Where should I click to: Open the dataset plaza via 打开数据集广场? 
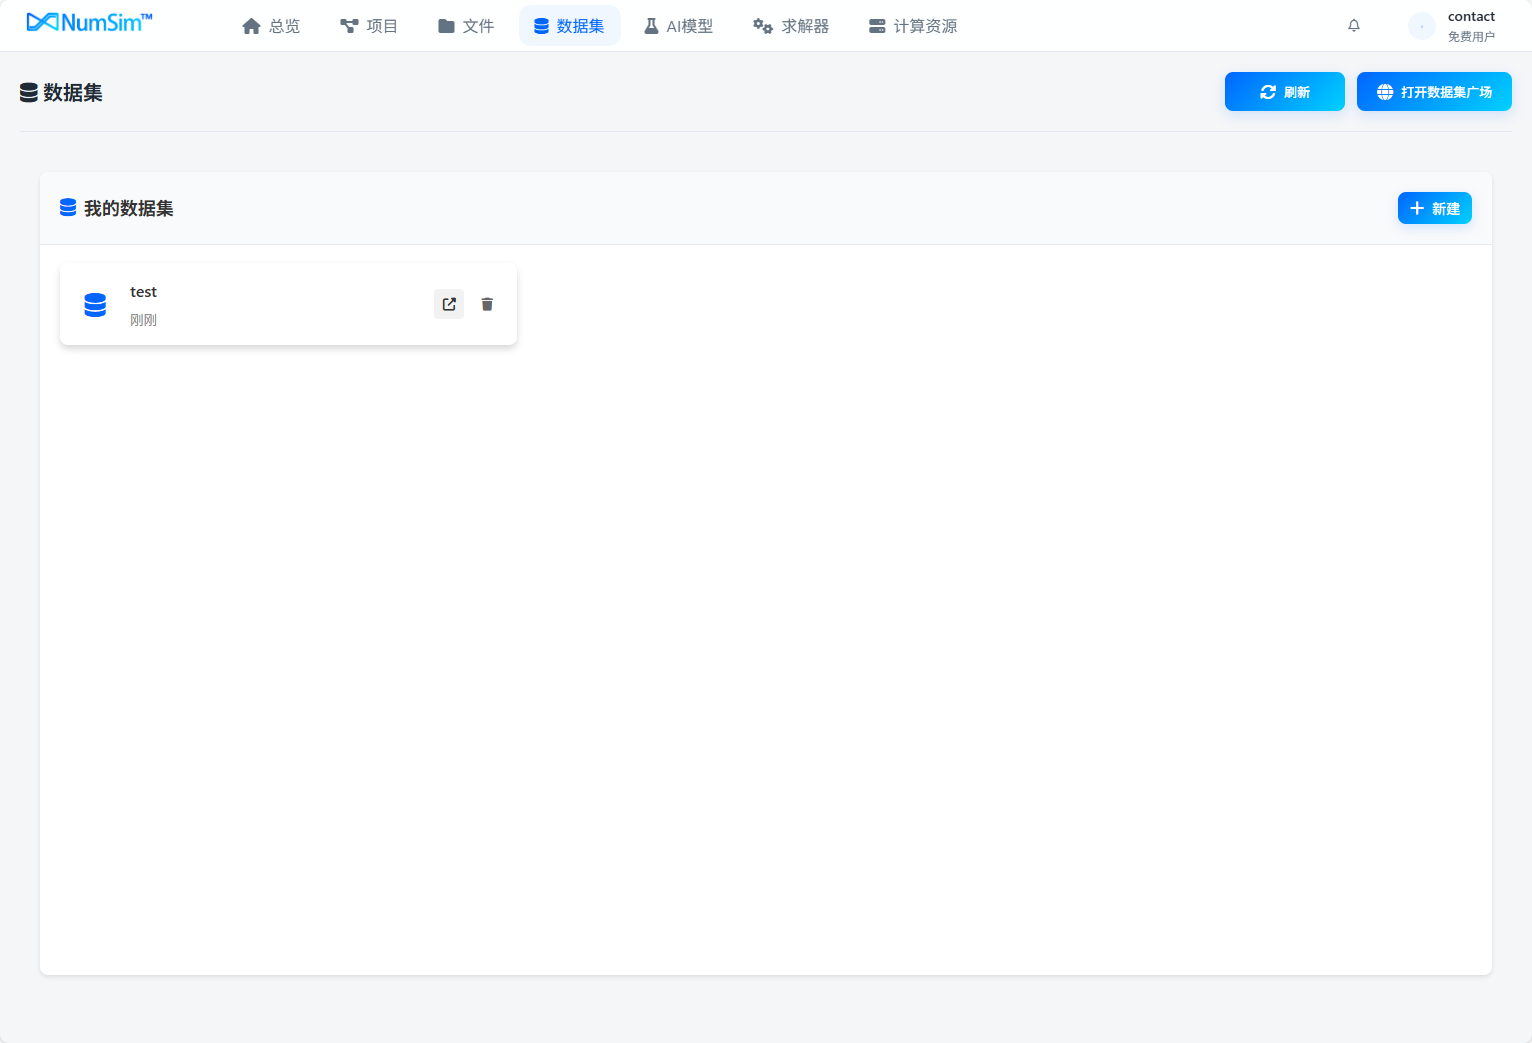[x=1433, y=92]
